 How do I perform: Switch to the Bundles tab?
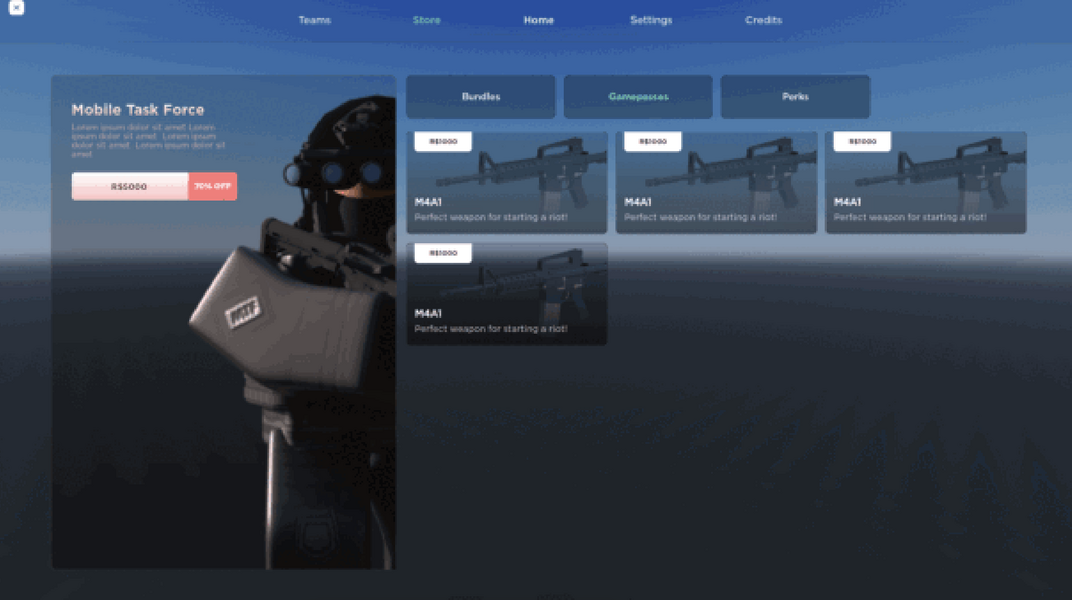(x=481, y=97)
